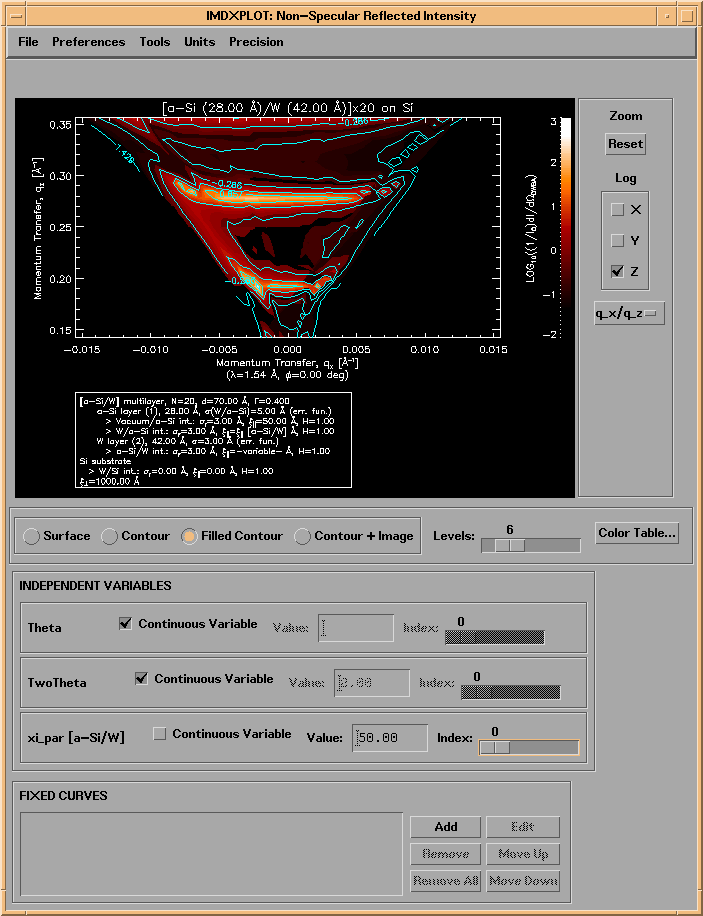Image resolution: width=703 pixels, height=916 pixels.
Task: Click the Theta Index slider
Action: pos(494,637)
